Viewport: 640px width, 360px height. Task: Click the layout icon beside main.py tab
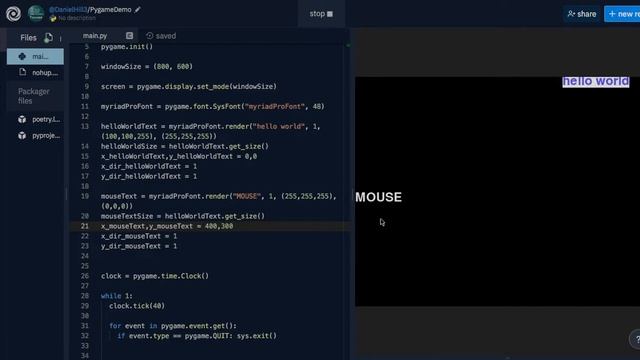pyautogui.click(x=129, y=36)
